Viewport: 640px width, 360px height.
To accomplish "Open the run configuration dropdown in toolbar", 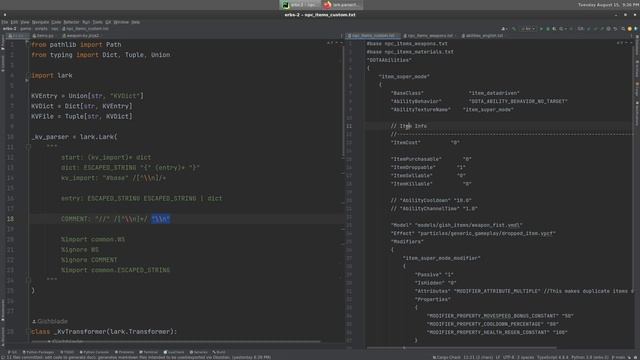I will (528, 29).
